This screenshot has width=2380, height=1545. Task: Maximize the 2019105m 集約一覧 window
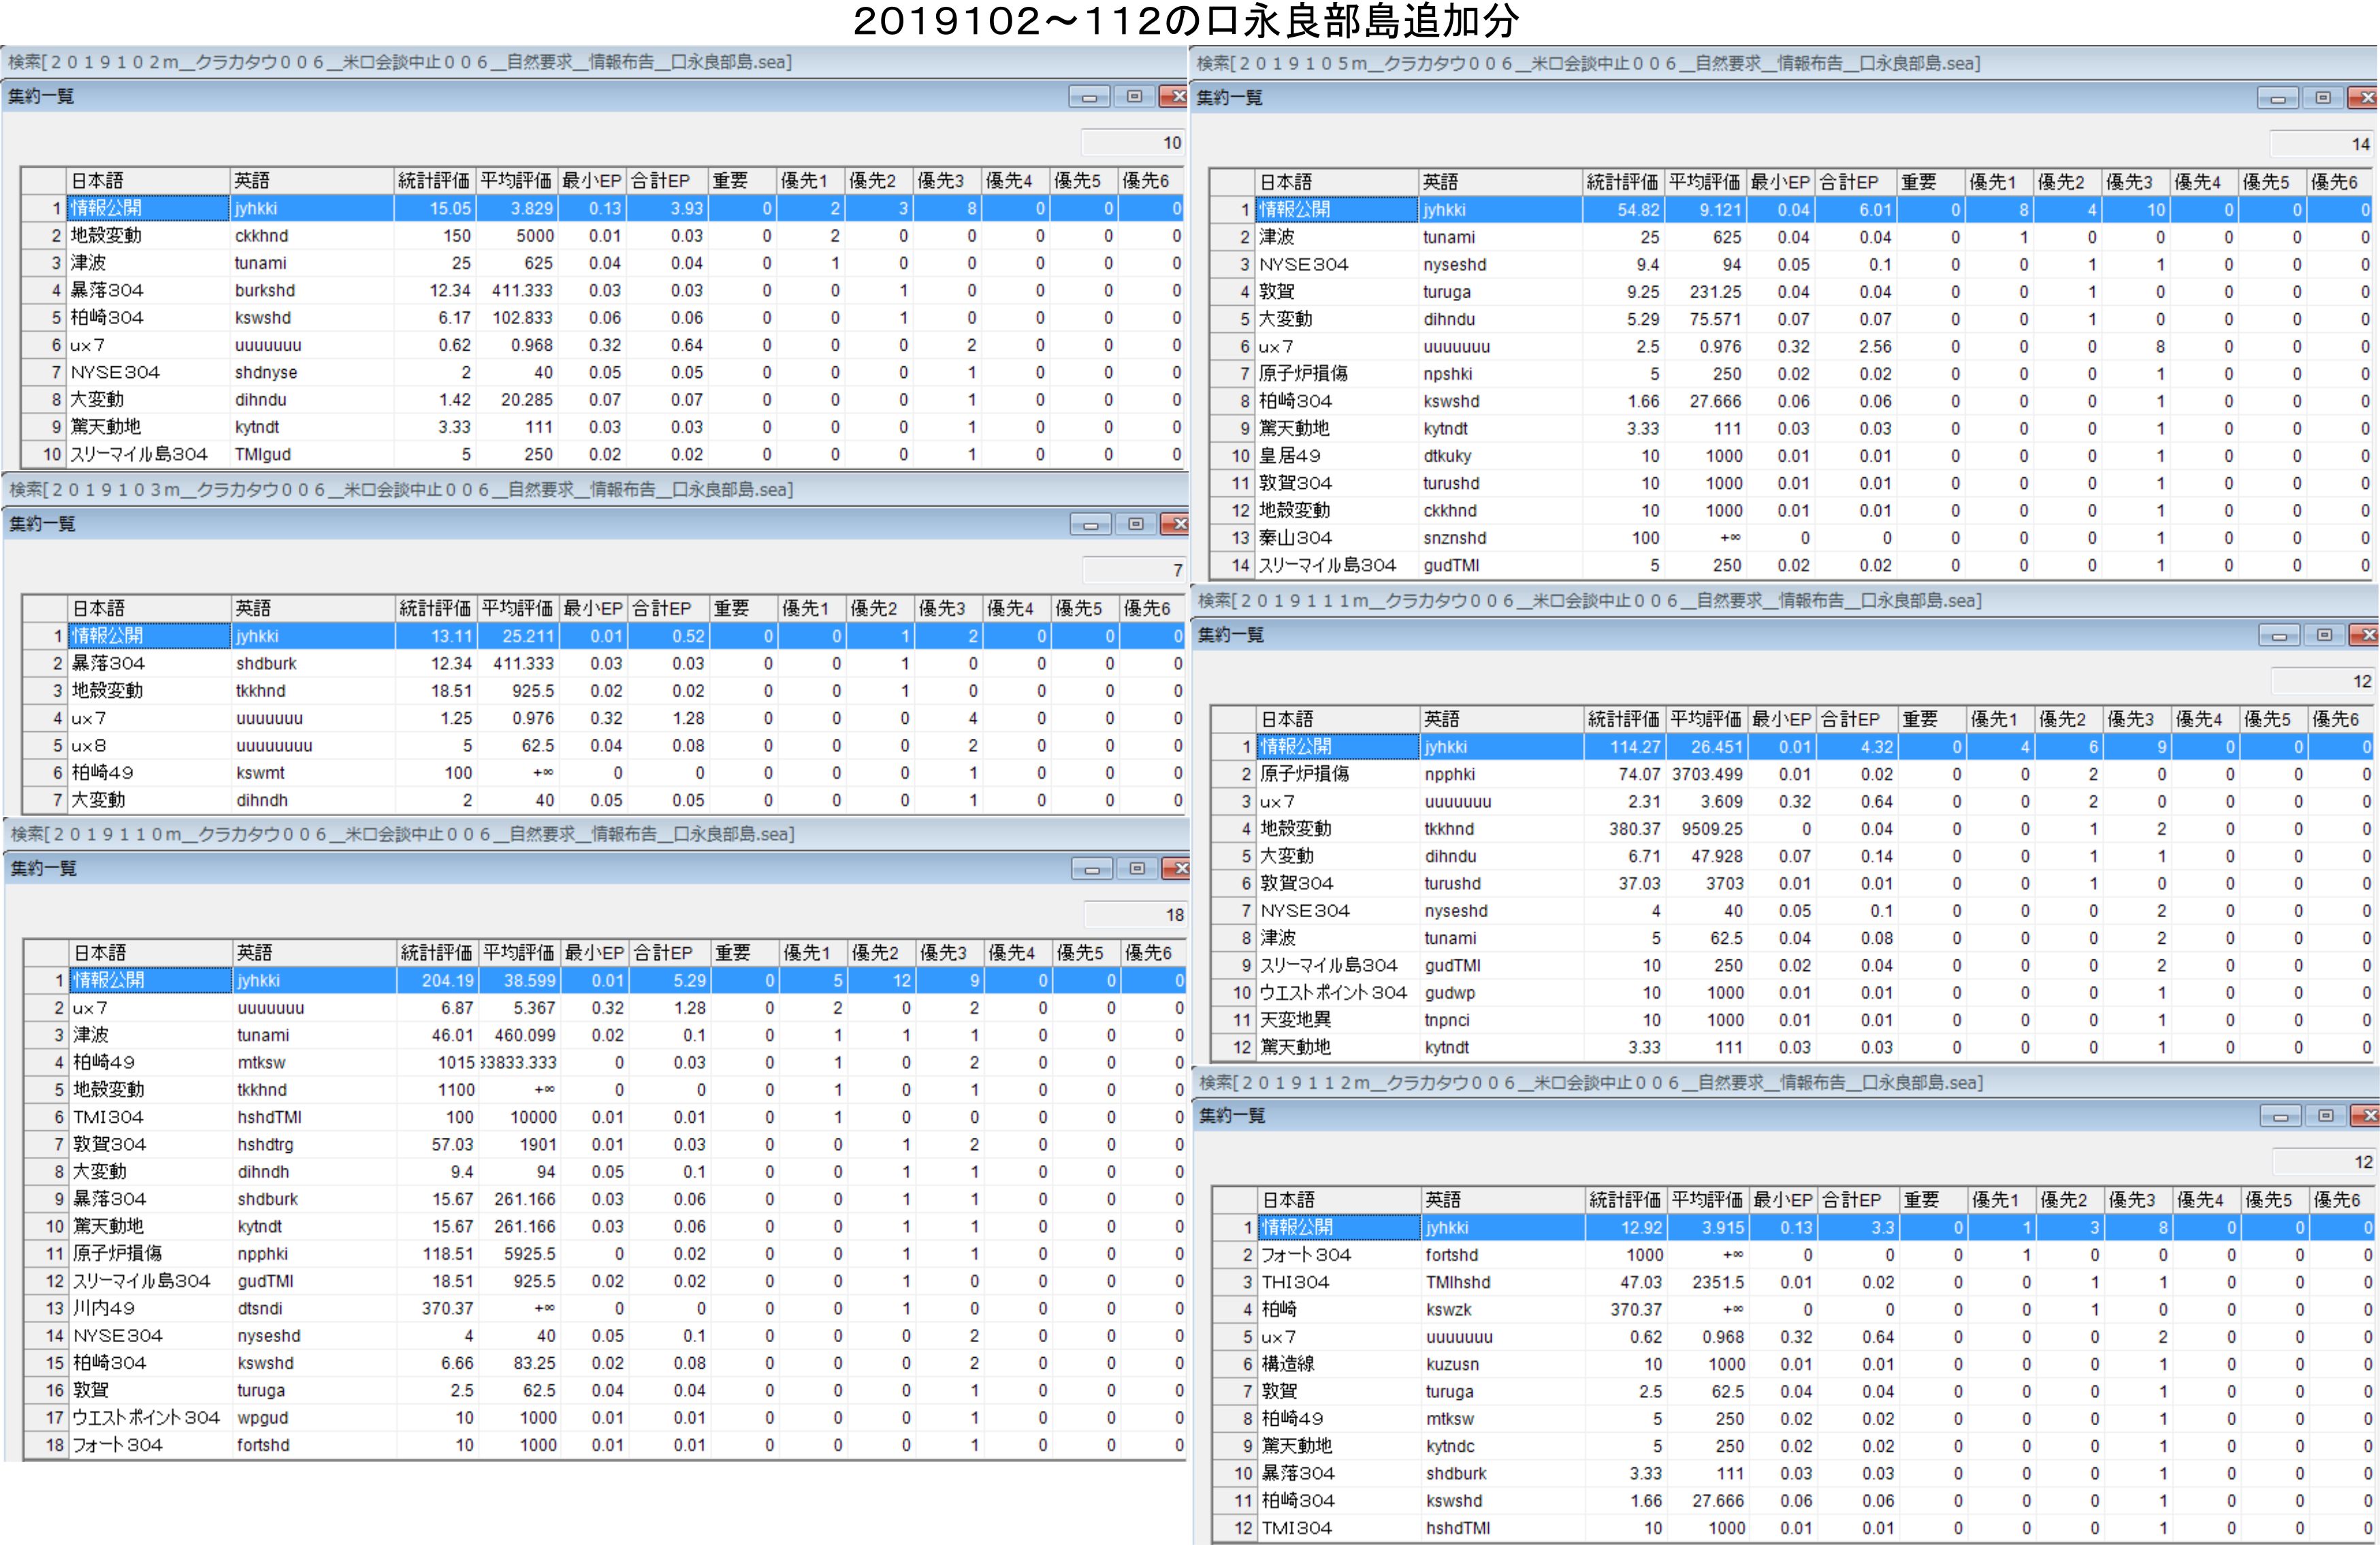click(x=2323, y=98)
